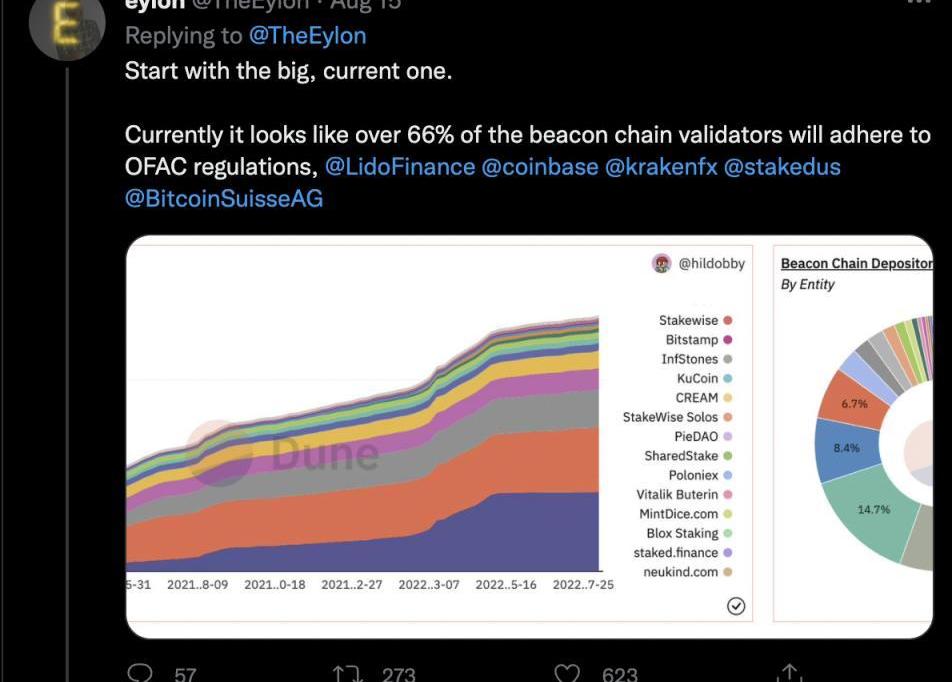Like the tweet with heart icon
This screenshot has height=682, width=952.
coord(567,674)
